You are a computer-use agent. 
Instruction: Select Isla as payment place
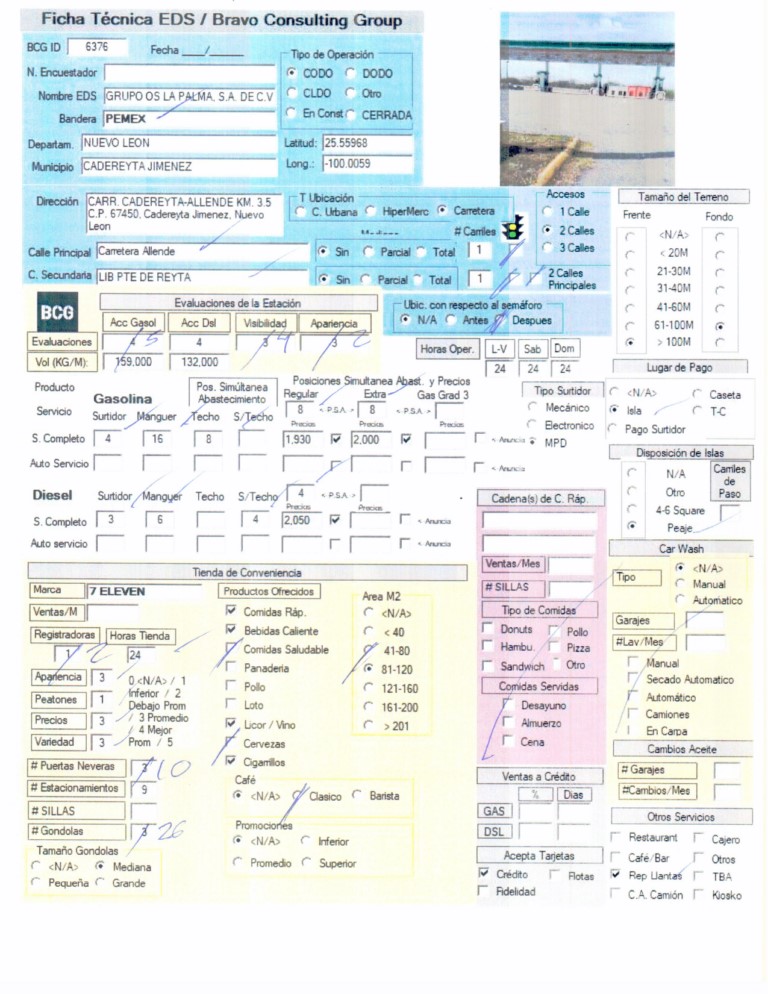[x=613, y=410]
